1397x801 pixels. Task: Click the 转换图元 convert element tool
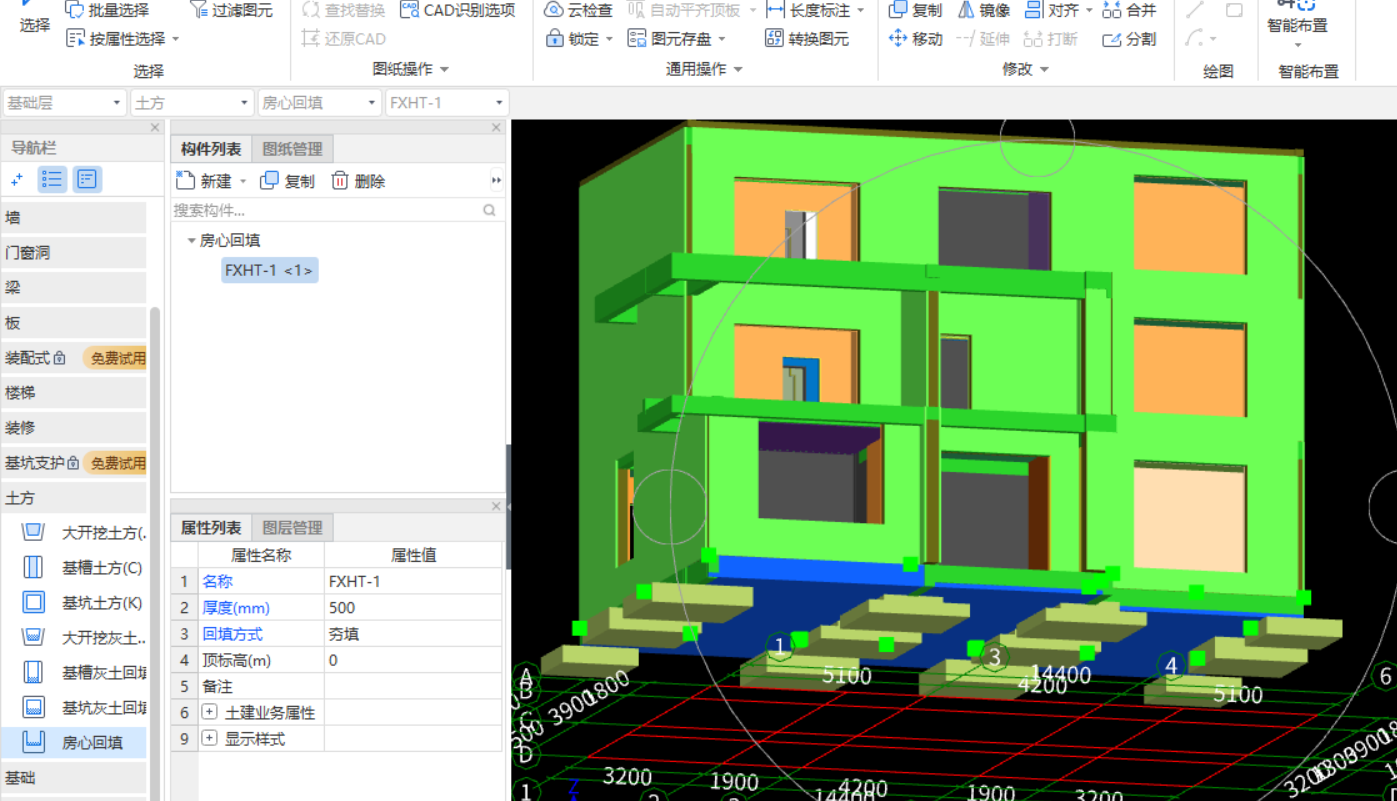pos(807,39)
